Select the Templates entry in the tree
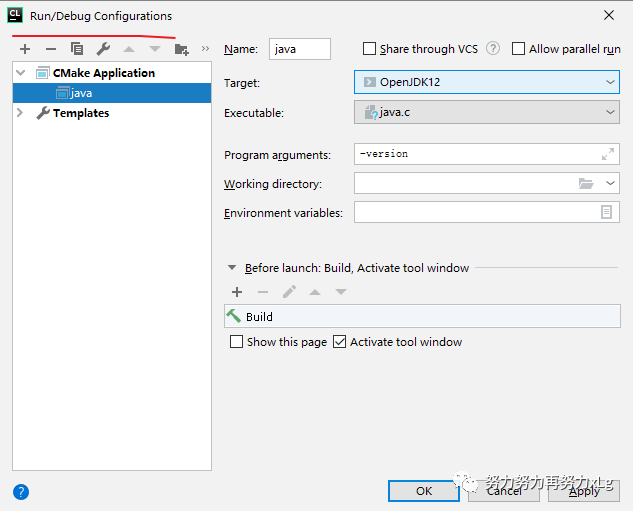The height and width of the screenshot is (511, 633). [x=81, y=113]
